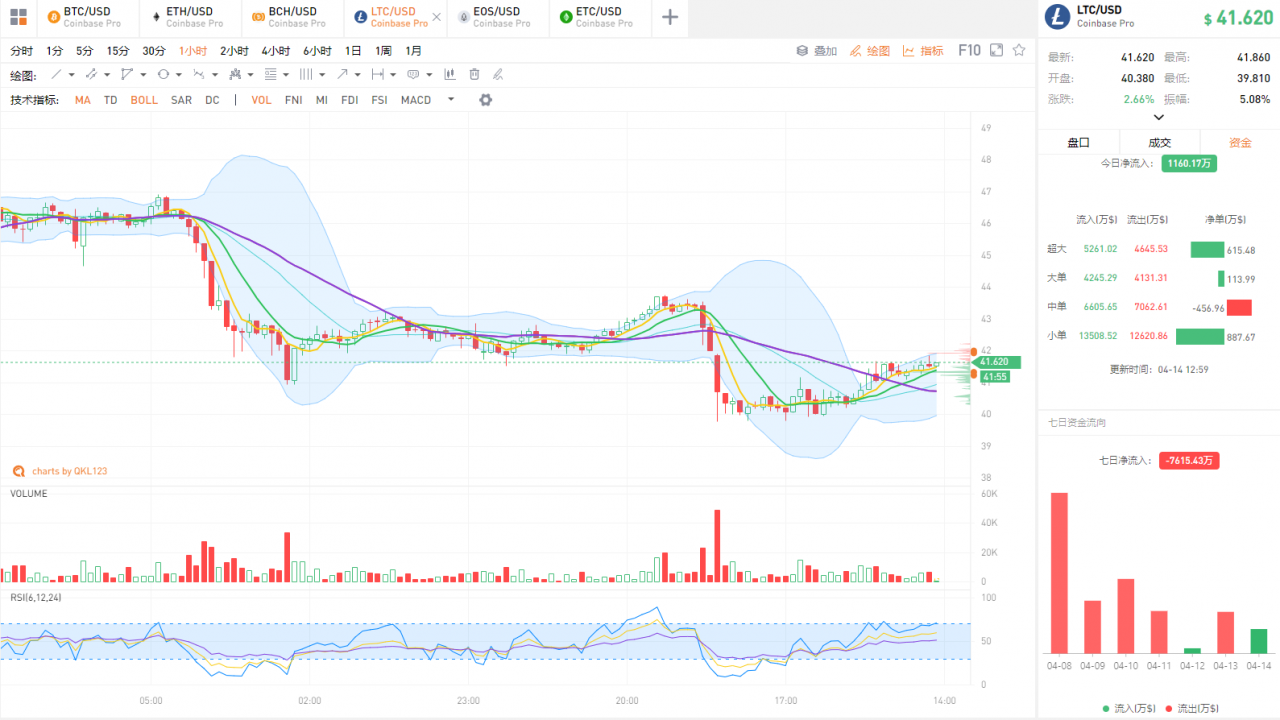Click the 04-14 green inflow bar
Image resolution: width=1280 pixels, height=720 pixels.
(x=1258, y=641)
